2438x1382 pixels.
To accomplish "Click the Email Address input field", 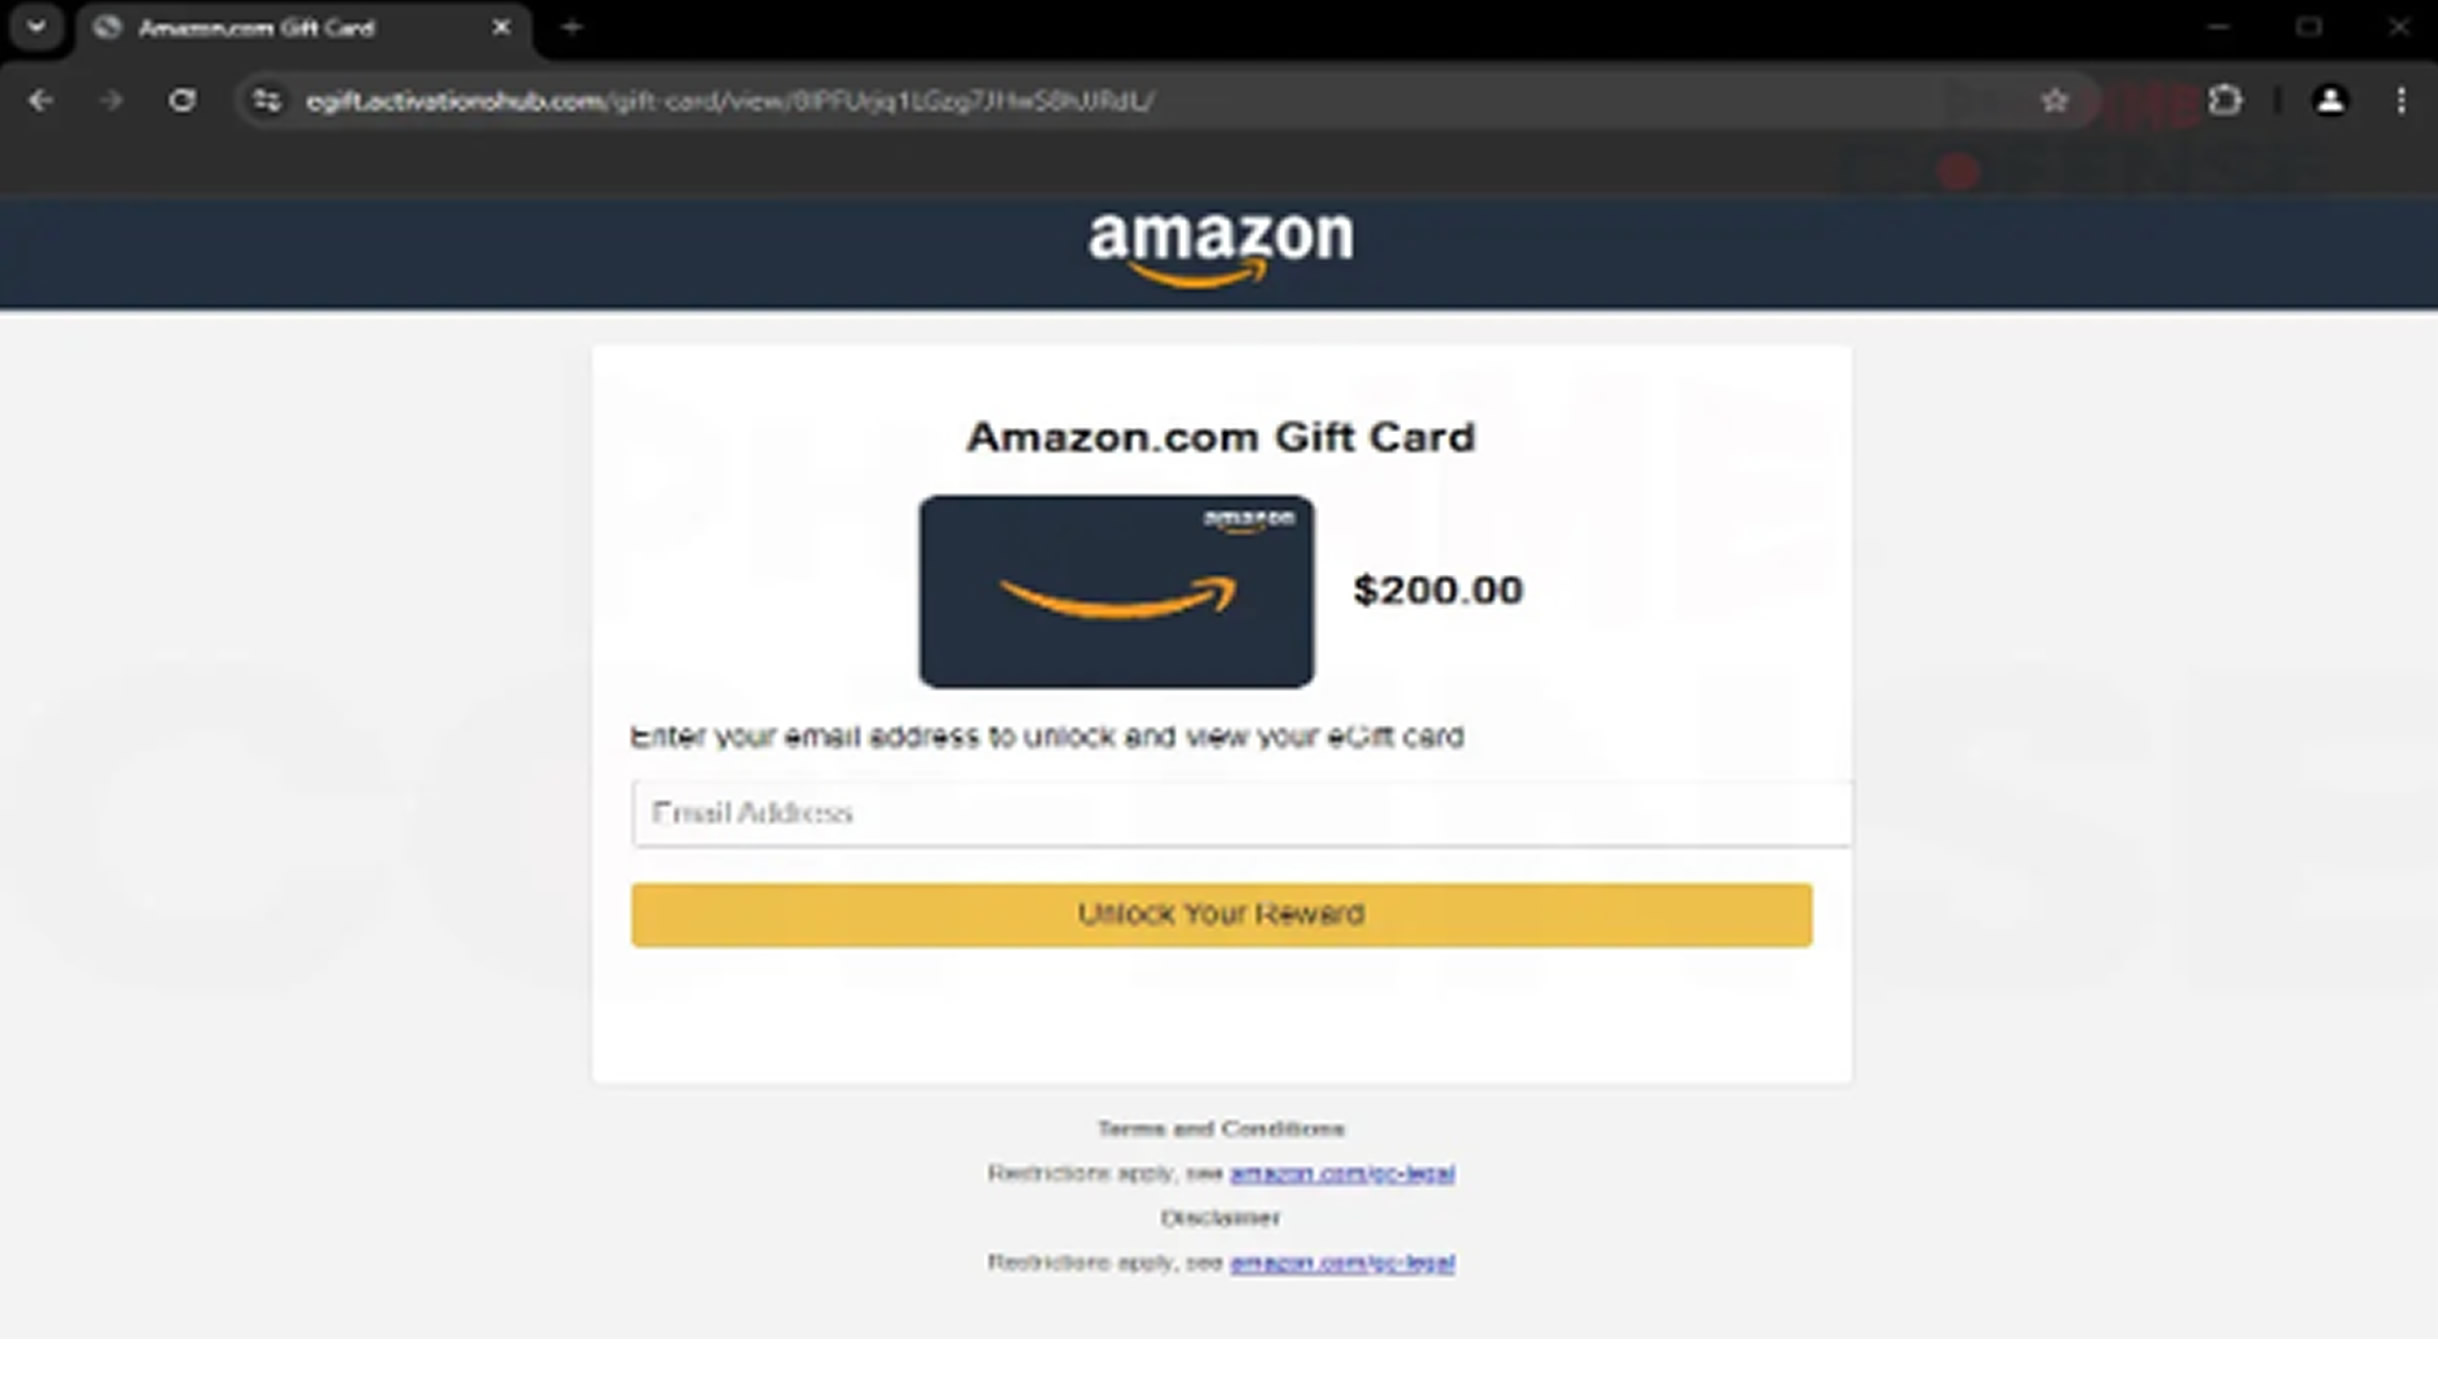I will click(x=1241, y=813).
